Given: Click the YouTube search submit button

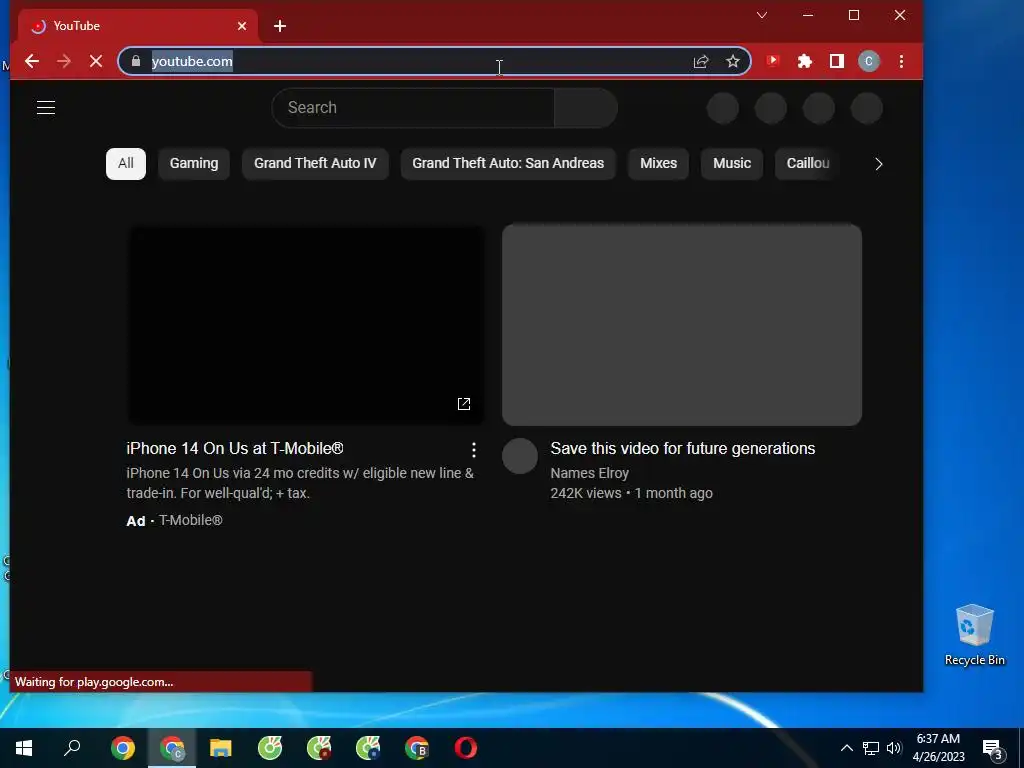Looking at the screenshot, I should (x=586, y=108).
